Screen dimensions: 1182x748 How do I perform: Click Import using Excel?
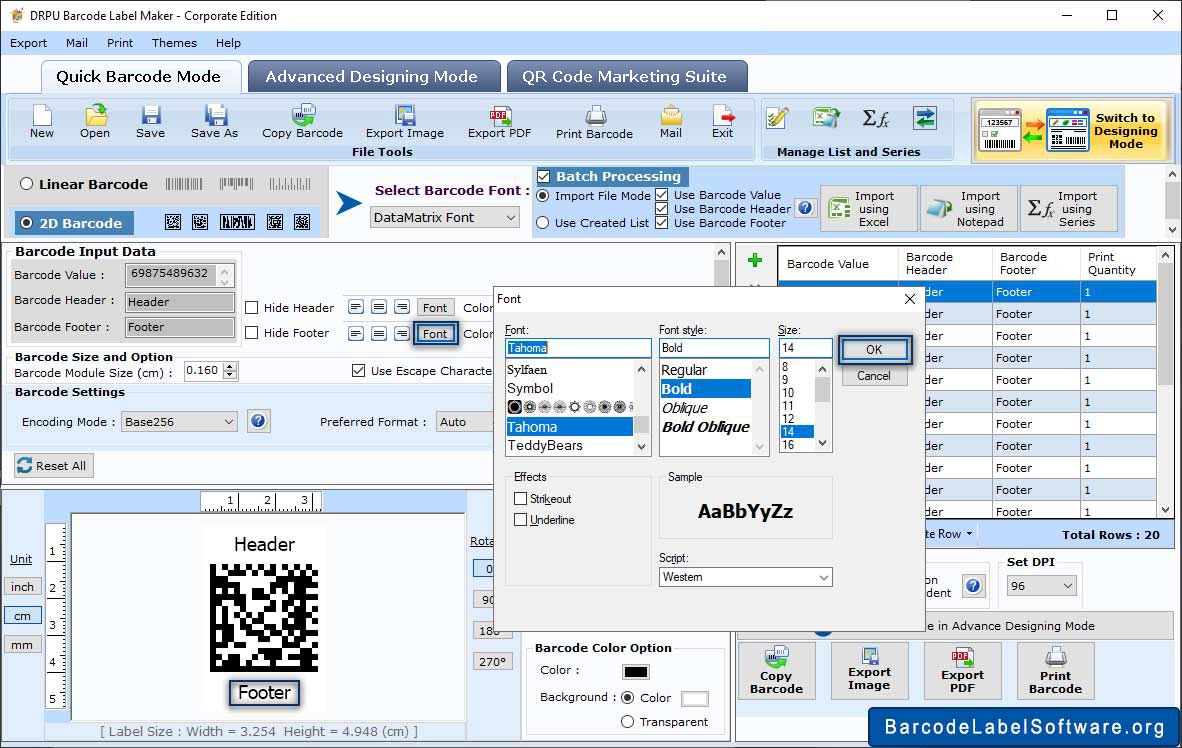point(868,208)
